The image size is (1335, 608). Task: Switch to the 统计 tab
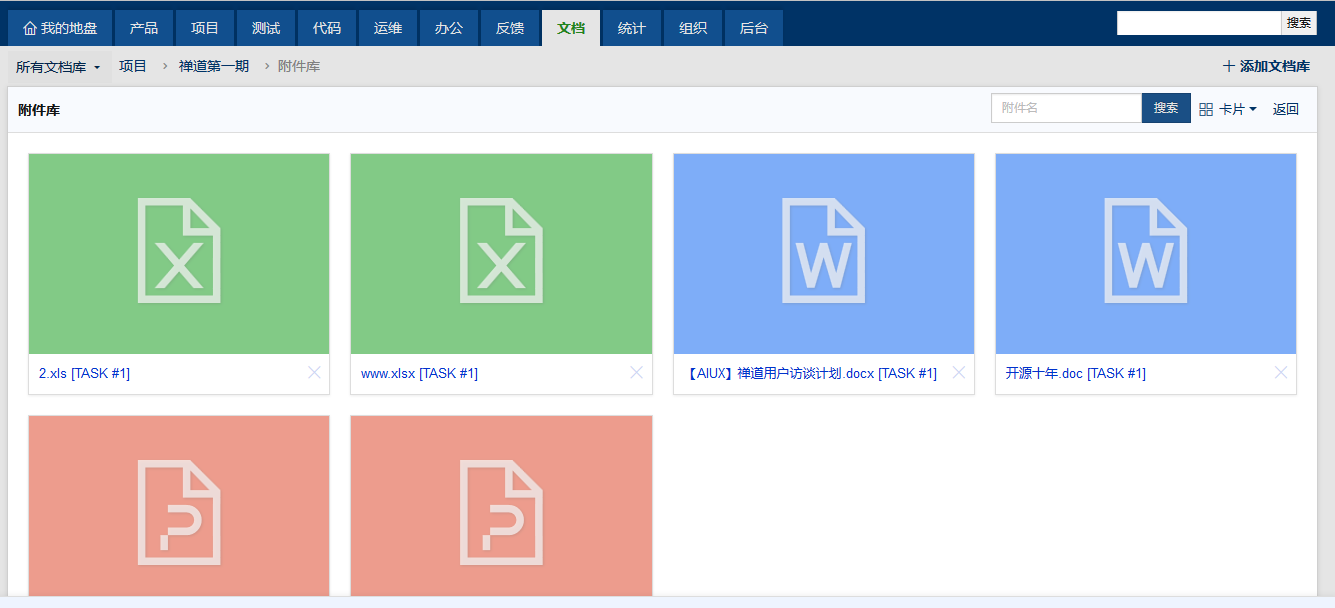click(x=632, y=28)
